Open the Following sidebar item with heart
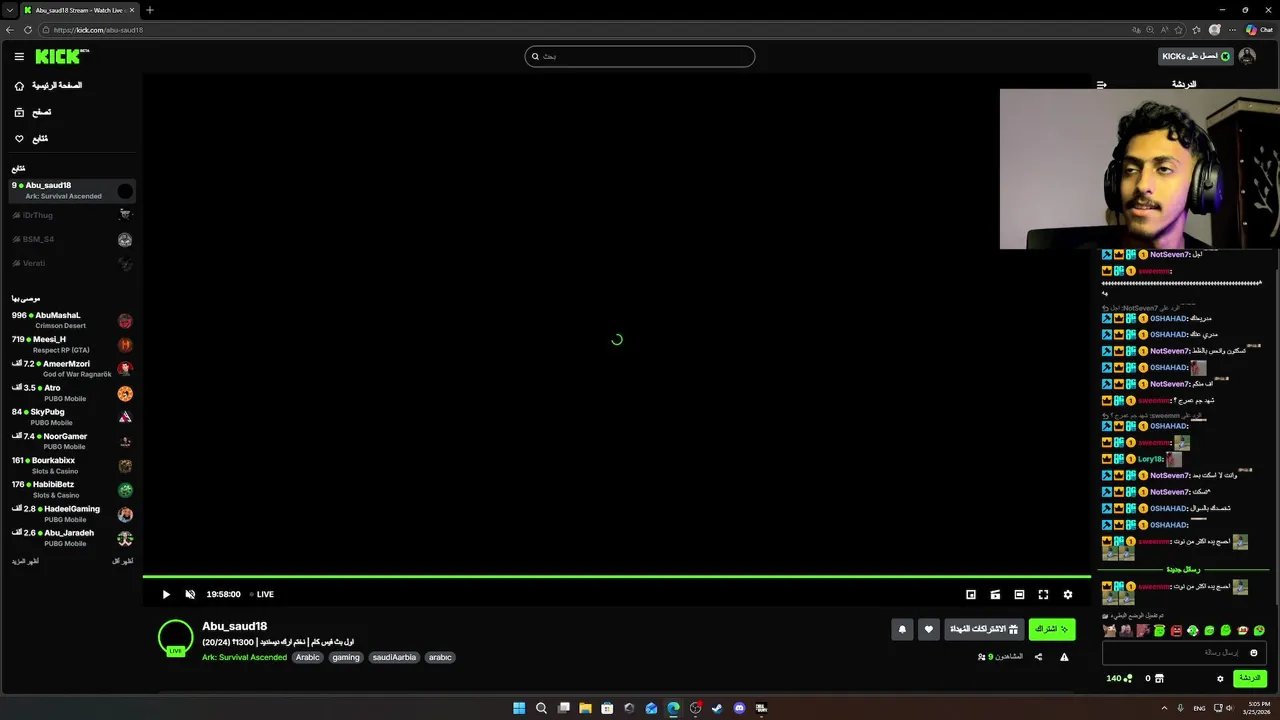1280x720 pixels. click(72, 139)
